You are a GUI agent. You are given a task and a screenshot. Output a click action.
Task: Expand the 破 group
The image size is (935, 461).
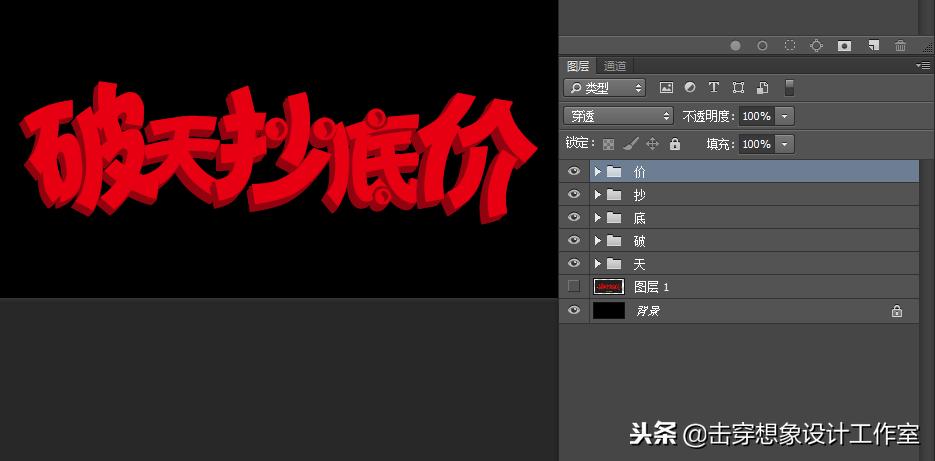click(597, 241)
